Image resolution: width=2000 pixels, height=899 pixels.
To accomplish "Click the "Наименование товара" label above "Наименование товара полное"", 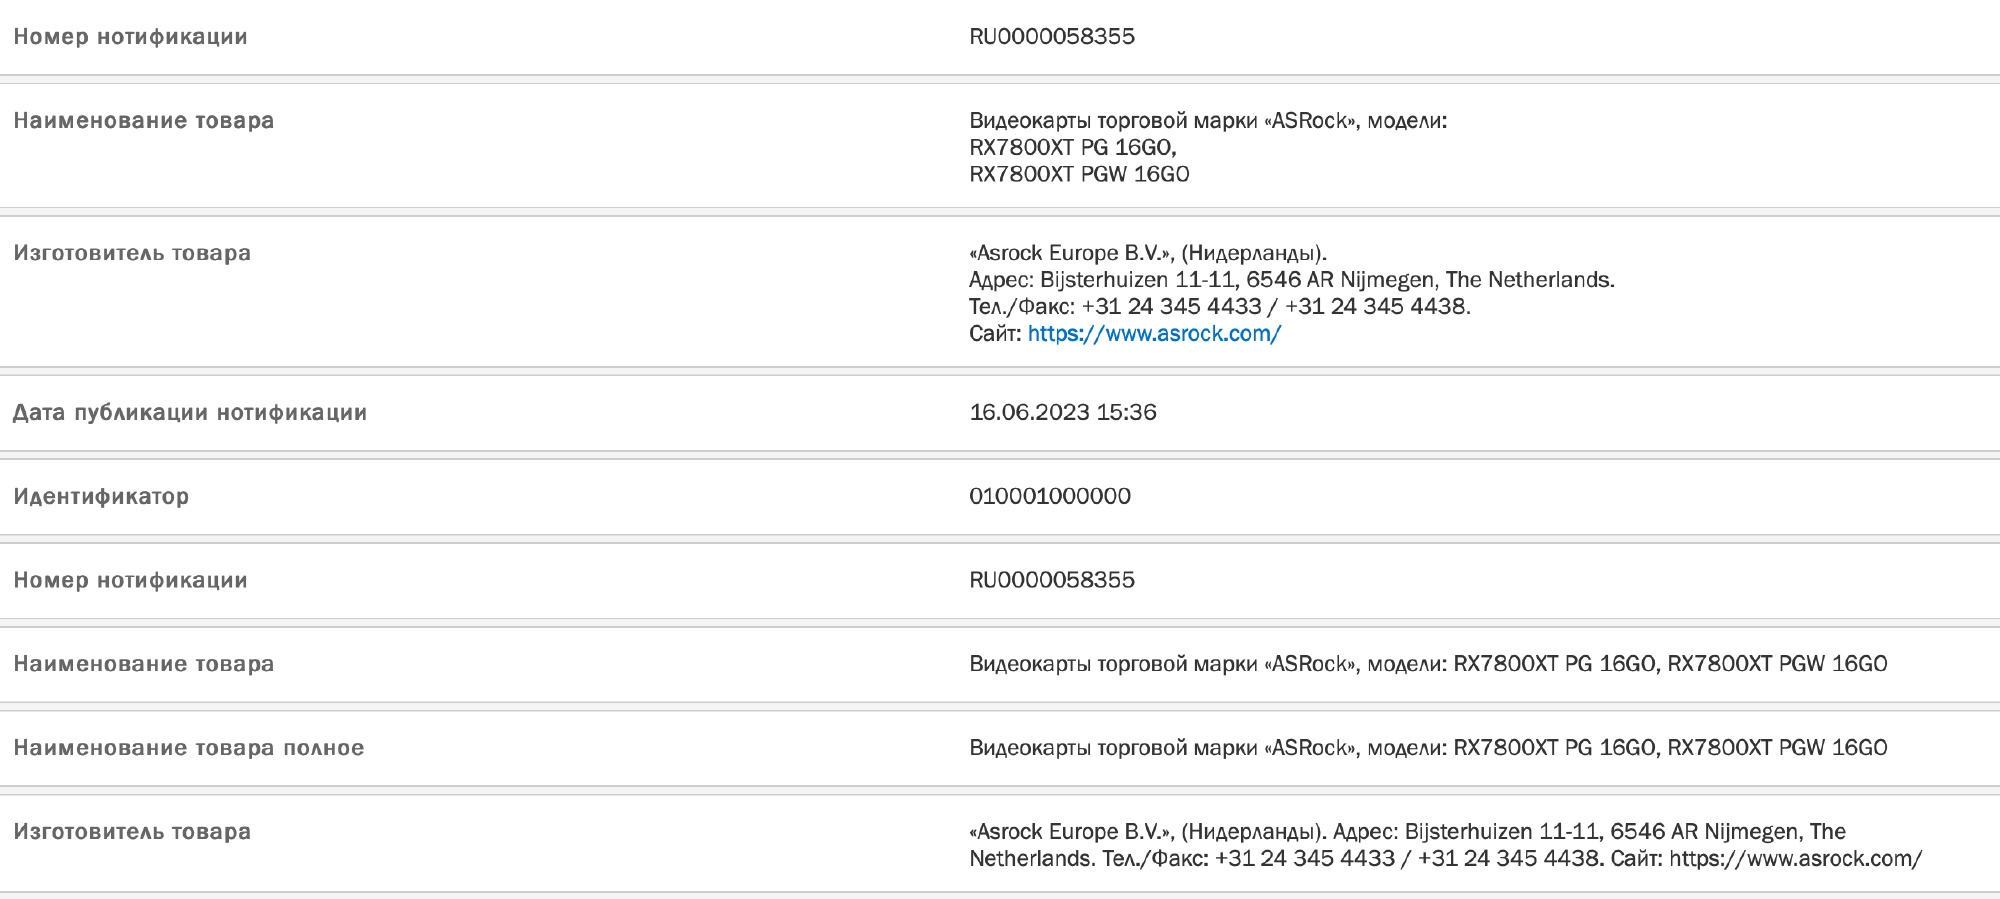I will tap(143, 664).
